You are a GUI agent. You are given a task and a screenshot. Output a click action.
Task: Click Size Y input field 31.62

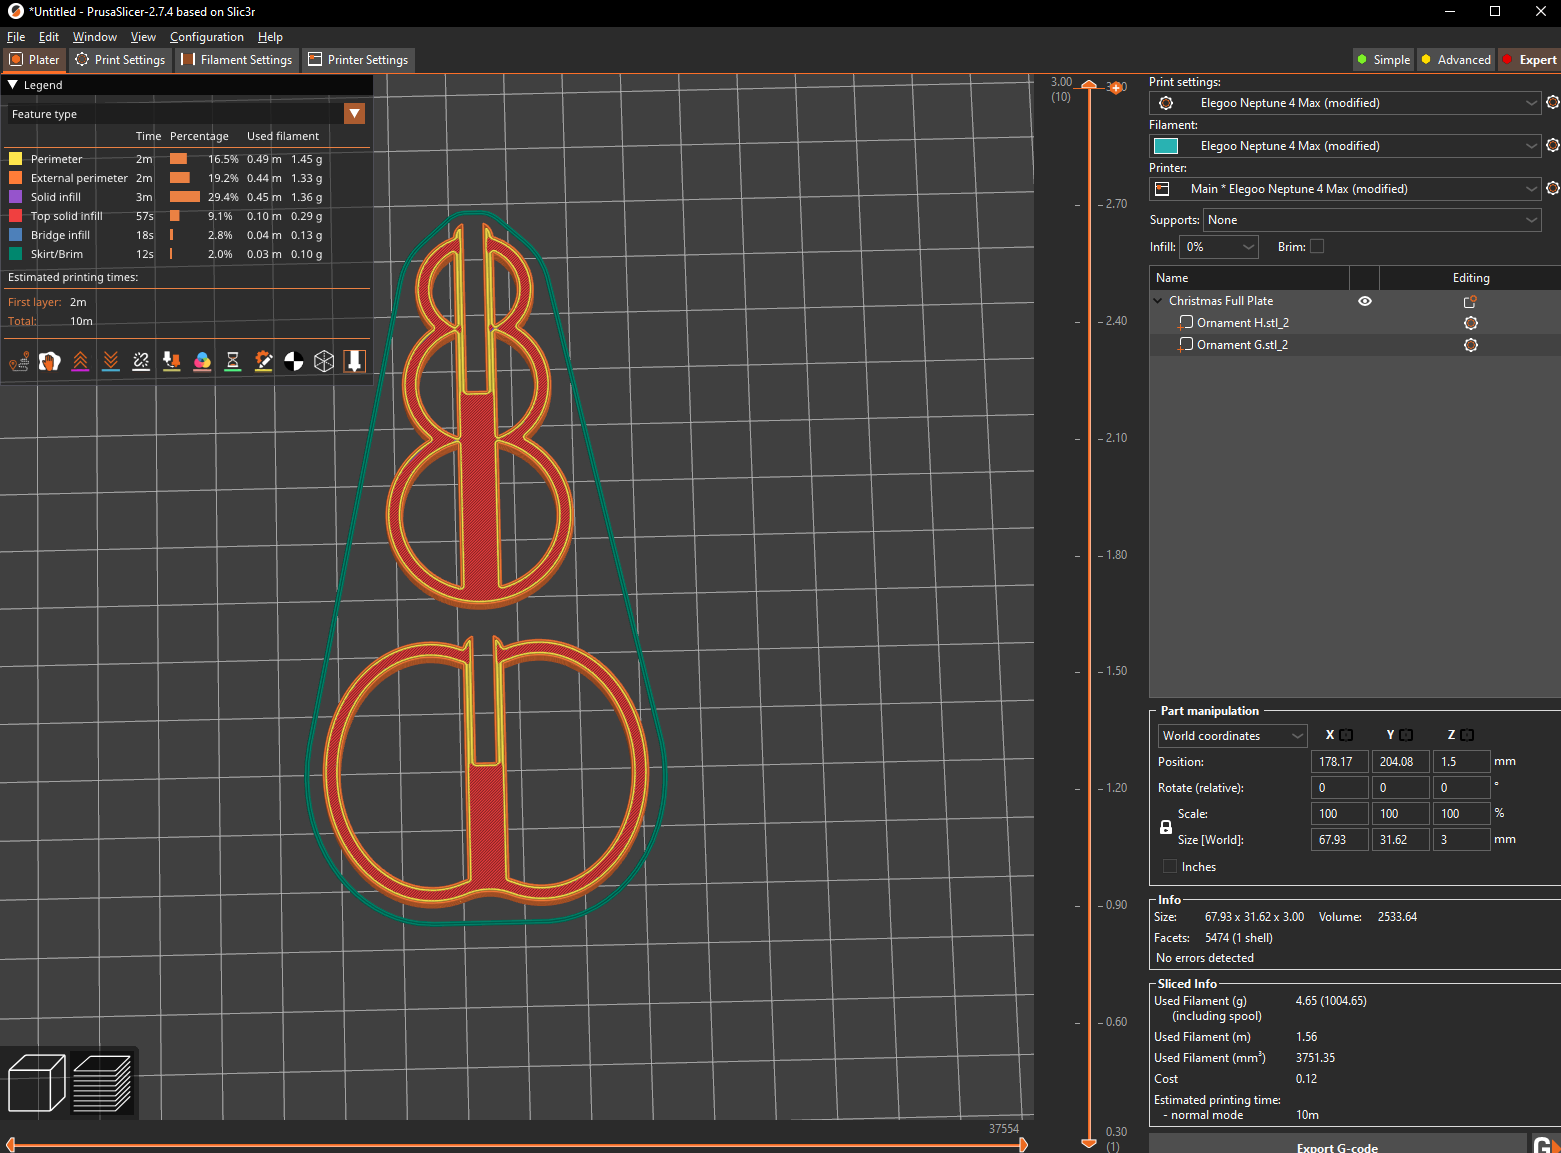(x=1400, y=840)
